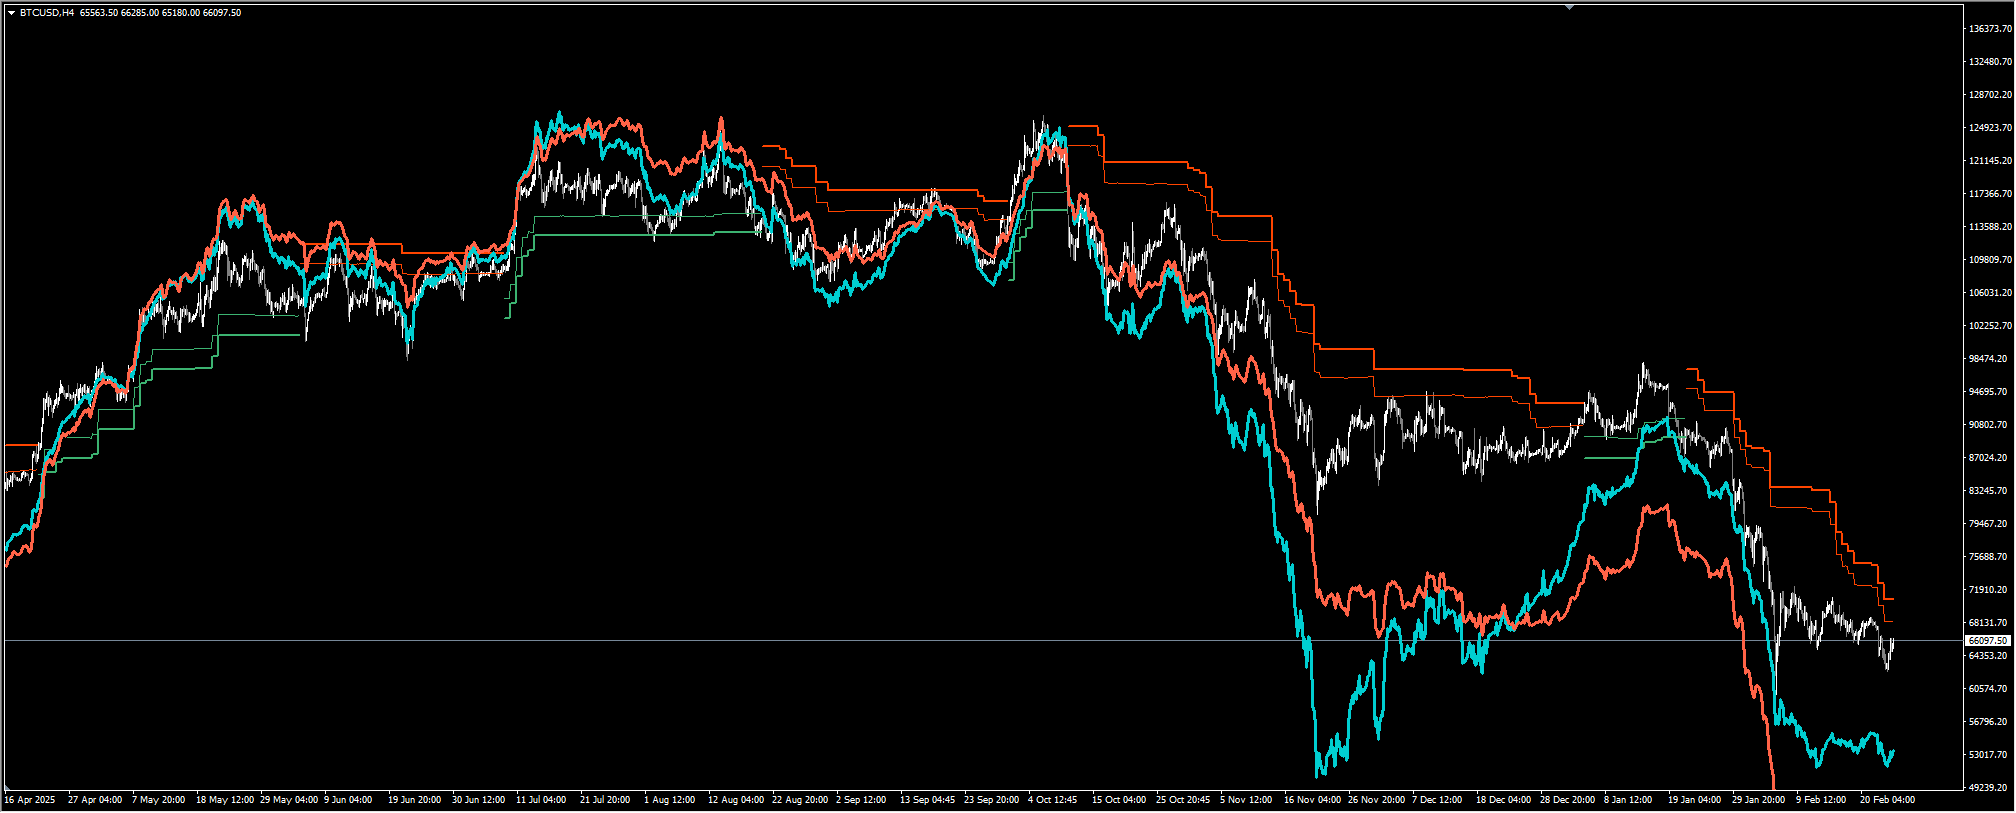Select the current price label 66097.50
The width and height of the screenshot is (2016, 813).
(x=1987, y=640)
